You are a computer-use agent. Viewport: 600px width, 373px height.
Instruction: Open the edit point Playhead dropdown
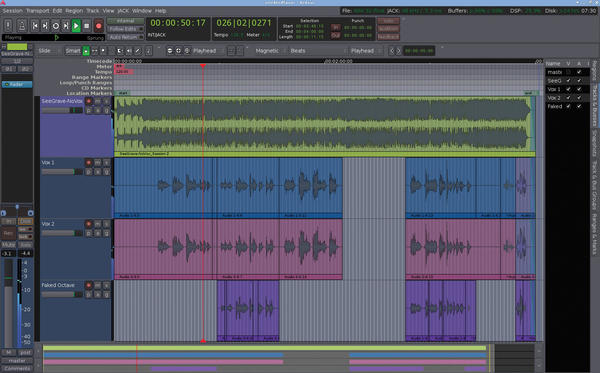365,50
